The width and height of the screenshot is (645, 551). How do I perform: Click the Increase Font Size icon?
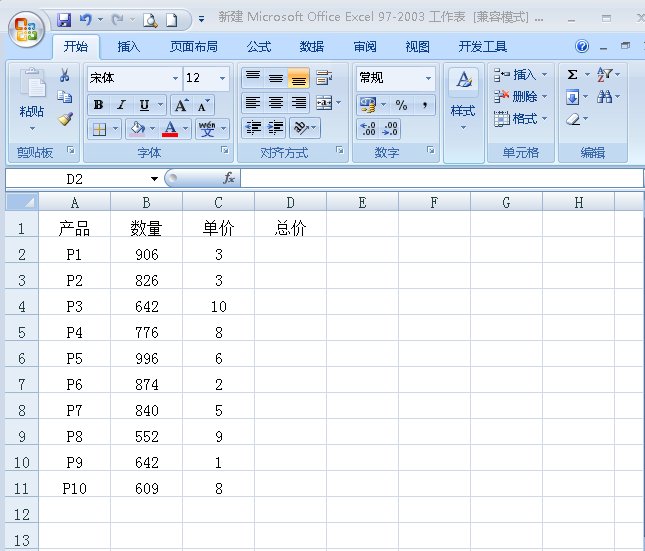(x=181, y=105)
